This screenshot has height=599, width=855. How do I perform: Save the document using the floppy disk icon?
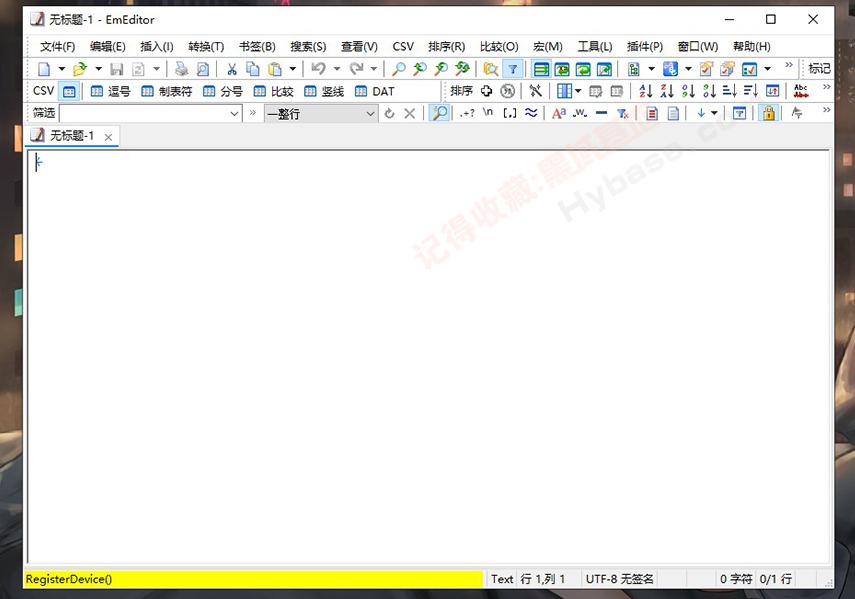click(117, 69)
